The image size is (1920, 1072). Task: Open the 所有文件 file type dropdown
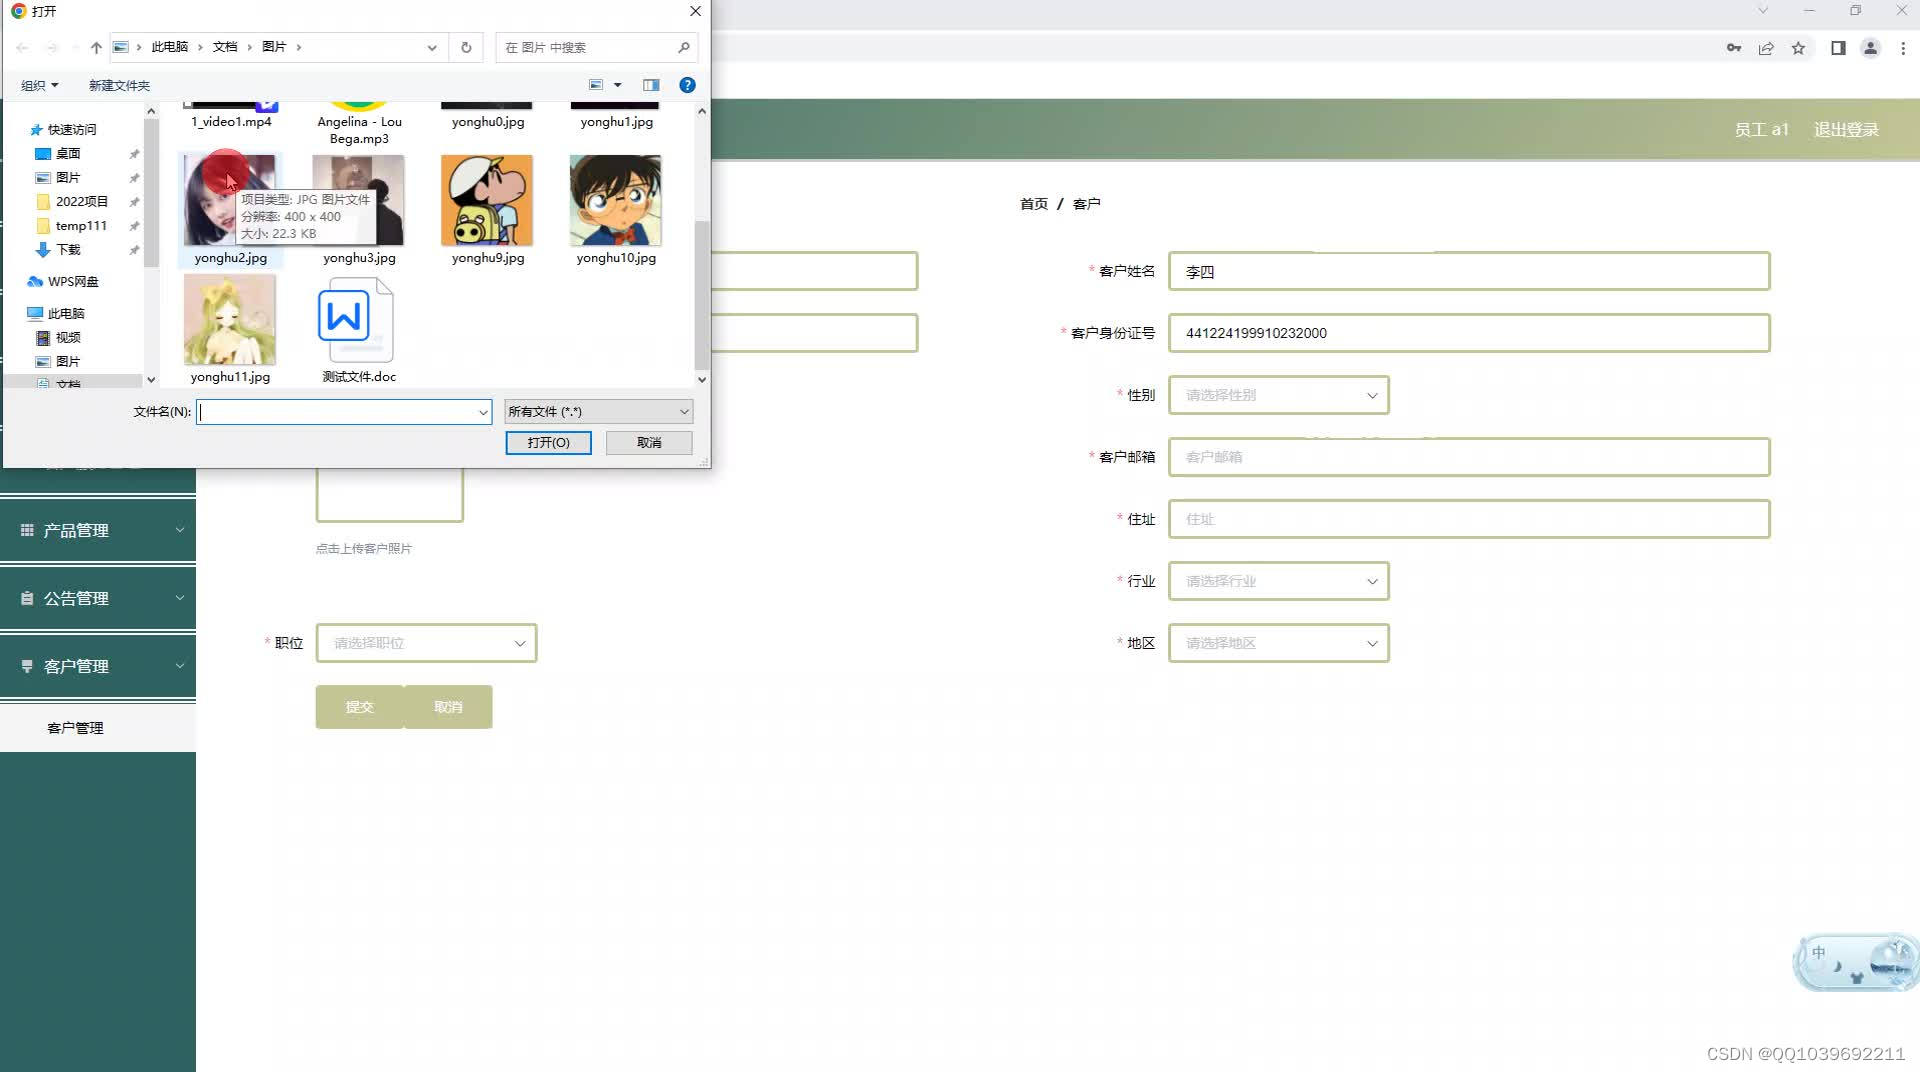coord(598,412)
